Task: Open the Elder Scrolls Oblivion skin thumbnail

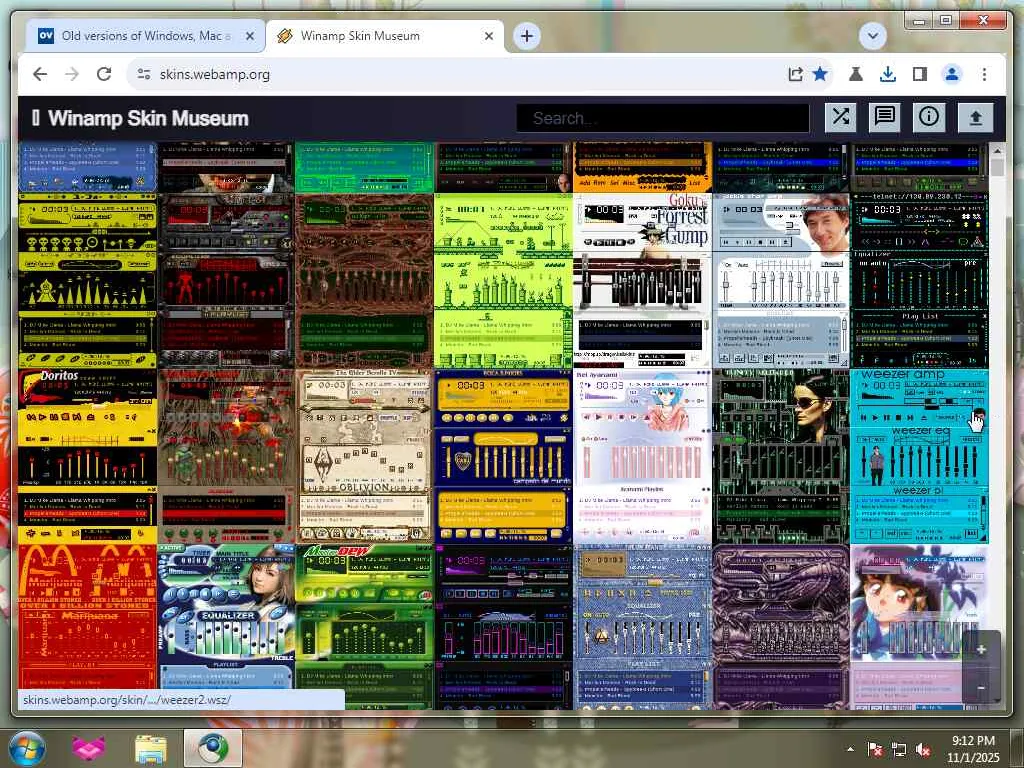Action: click(x=364, y=456)
